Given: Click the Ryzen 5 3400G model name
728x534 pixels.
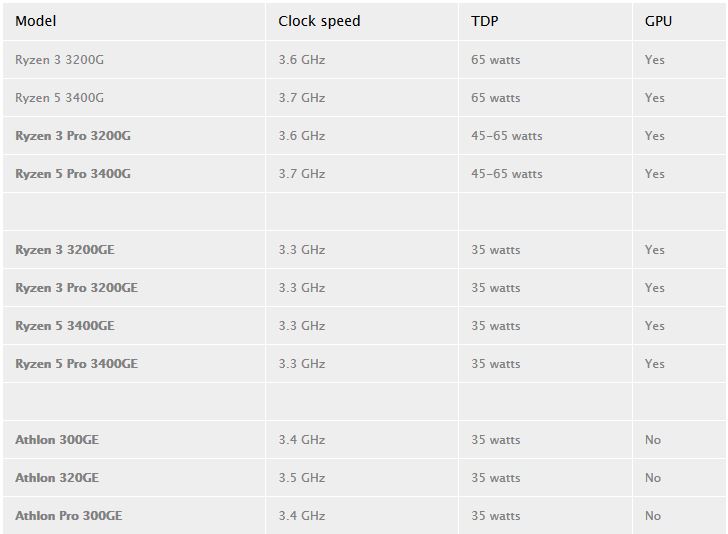Looking at the screenshot, I should [x=59, y=98].
